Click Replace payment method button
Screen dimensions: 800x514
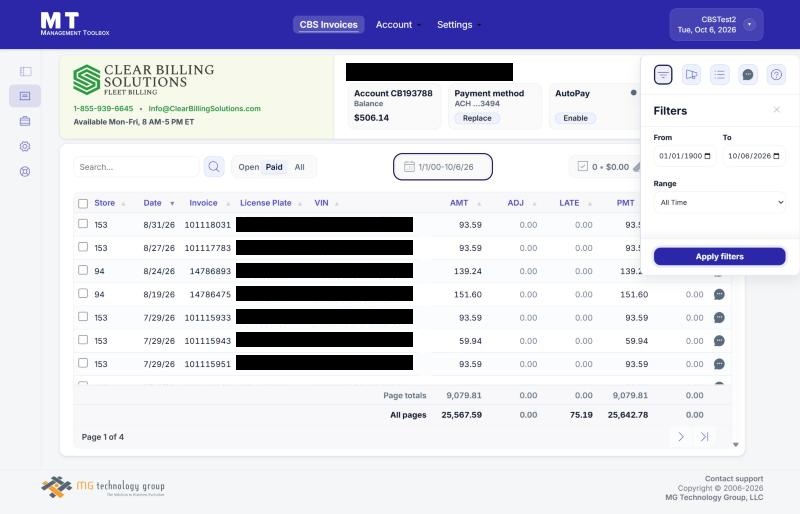[x=477, y=118]
